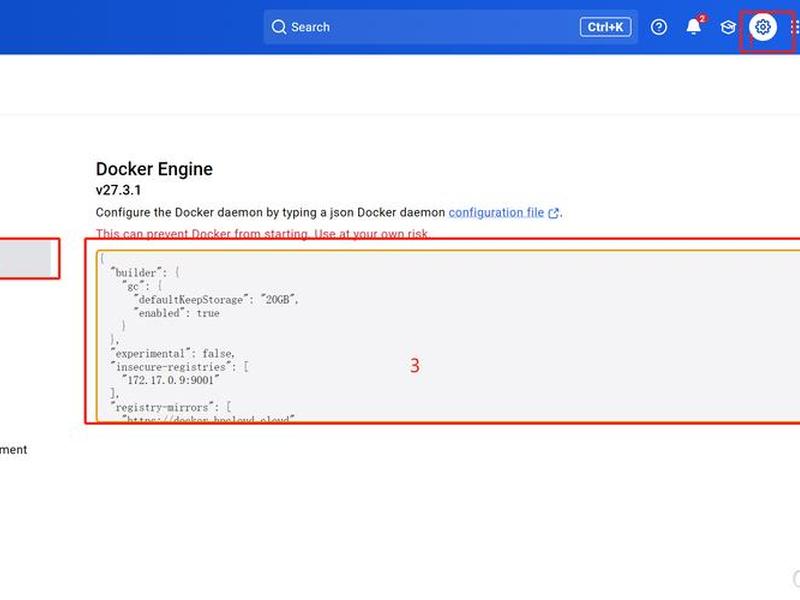The image size is (800, 600).
Task: Click the Docker Engine heading
Action: point(154,169)
